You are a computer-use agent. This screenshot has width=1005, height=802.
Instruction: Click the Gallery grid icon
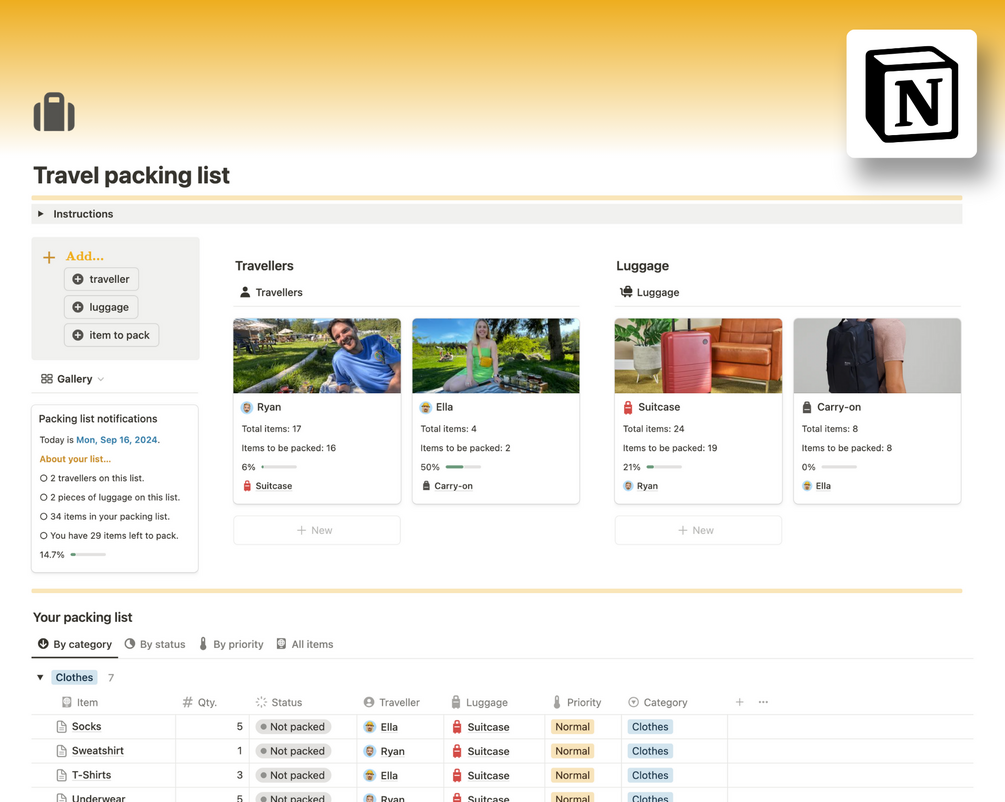(47, 379)
